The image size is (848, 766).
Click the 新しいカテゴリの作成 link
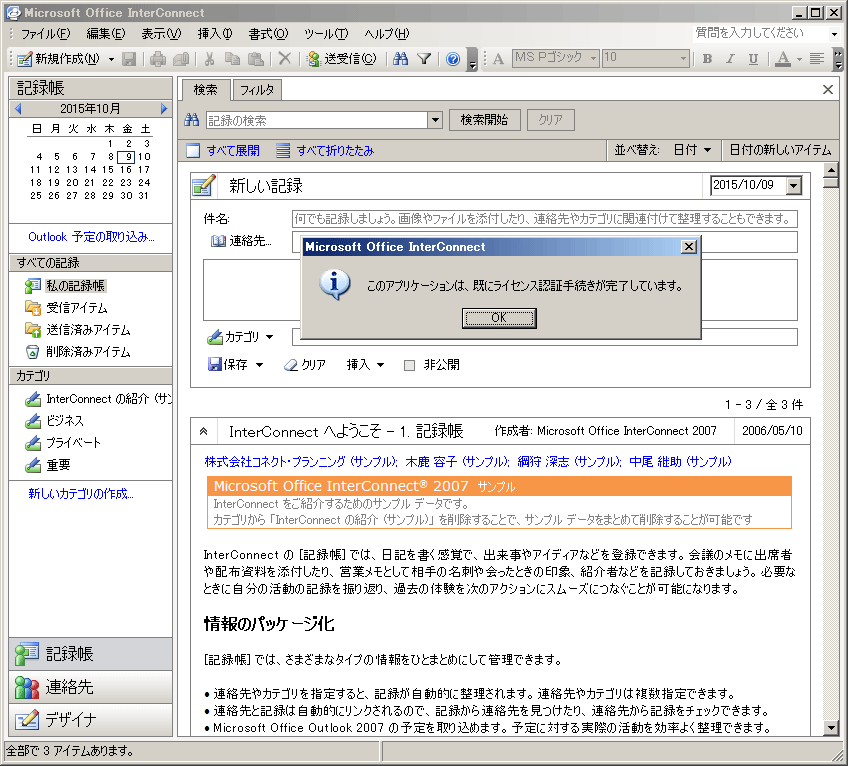click(x=81, y=494)
